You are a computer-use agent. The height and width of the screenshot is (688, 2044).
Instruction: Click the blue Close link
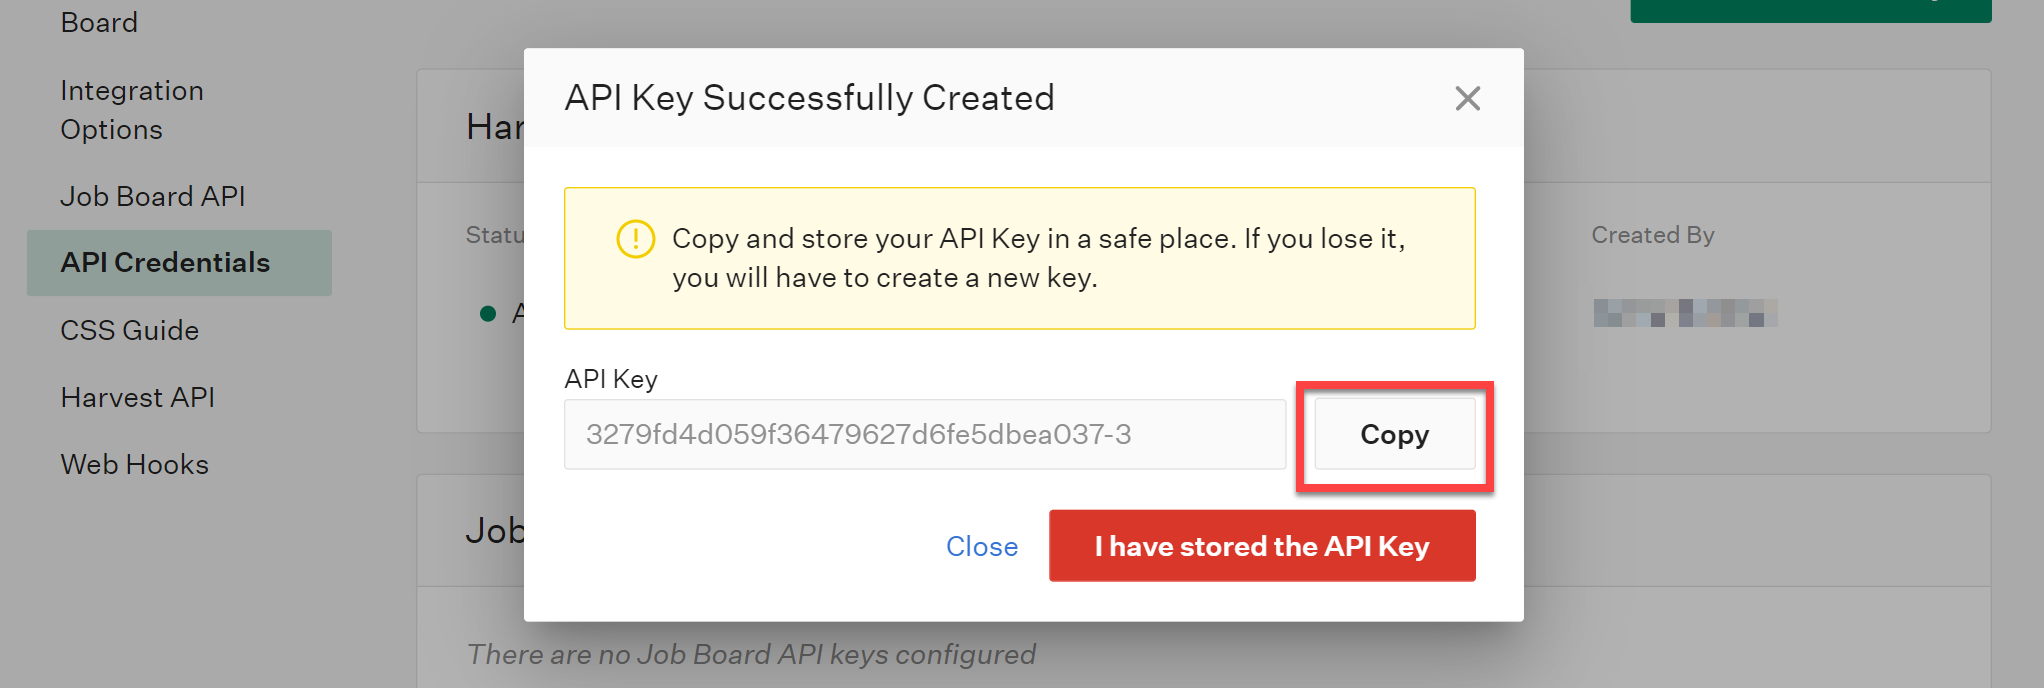[x=982, y=546]
